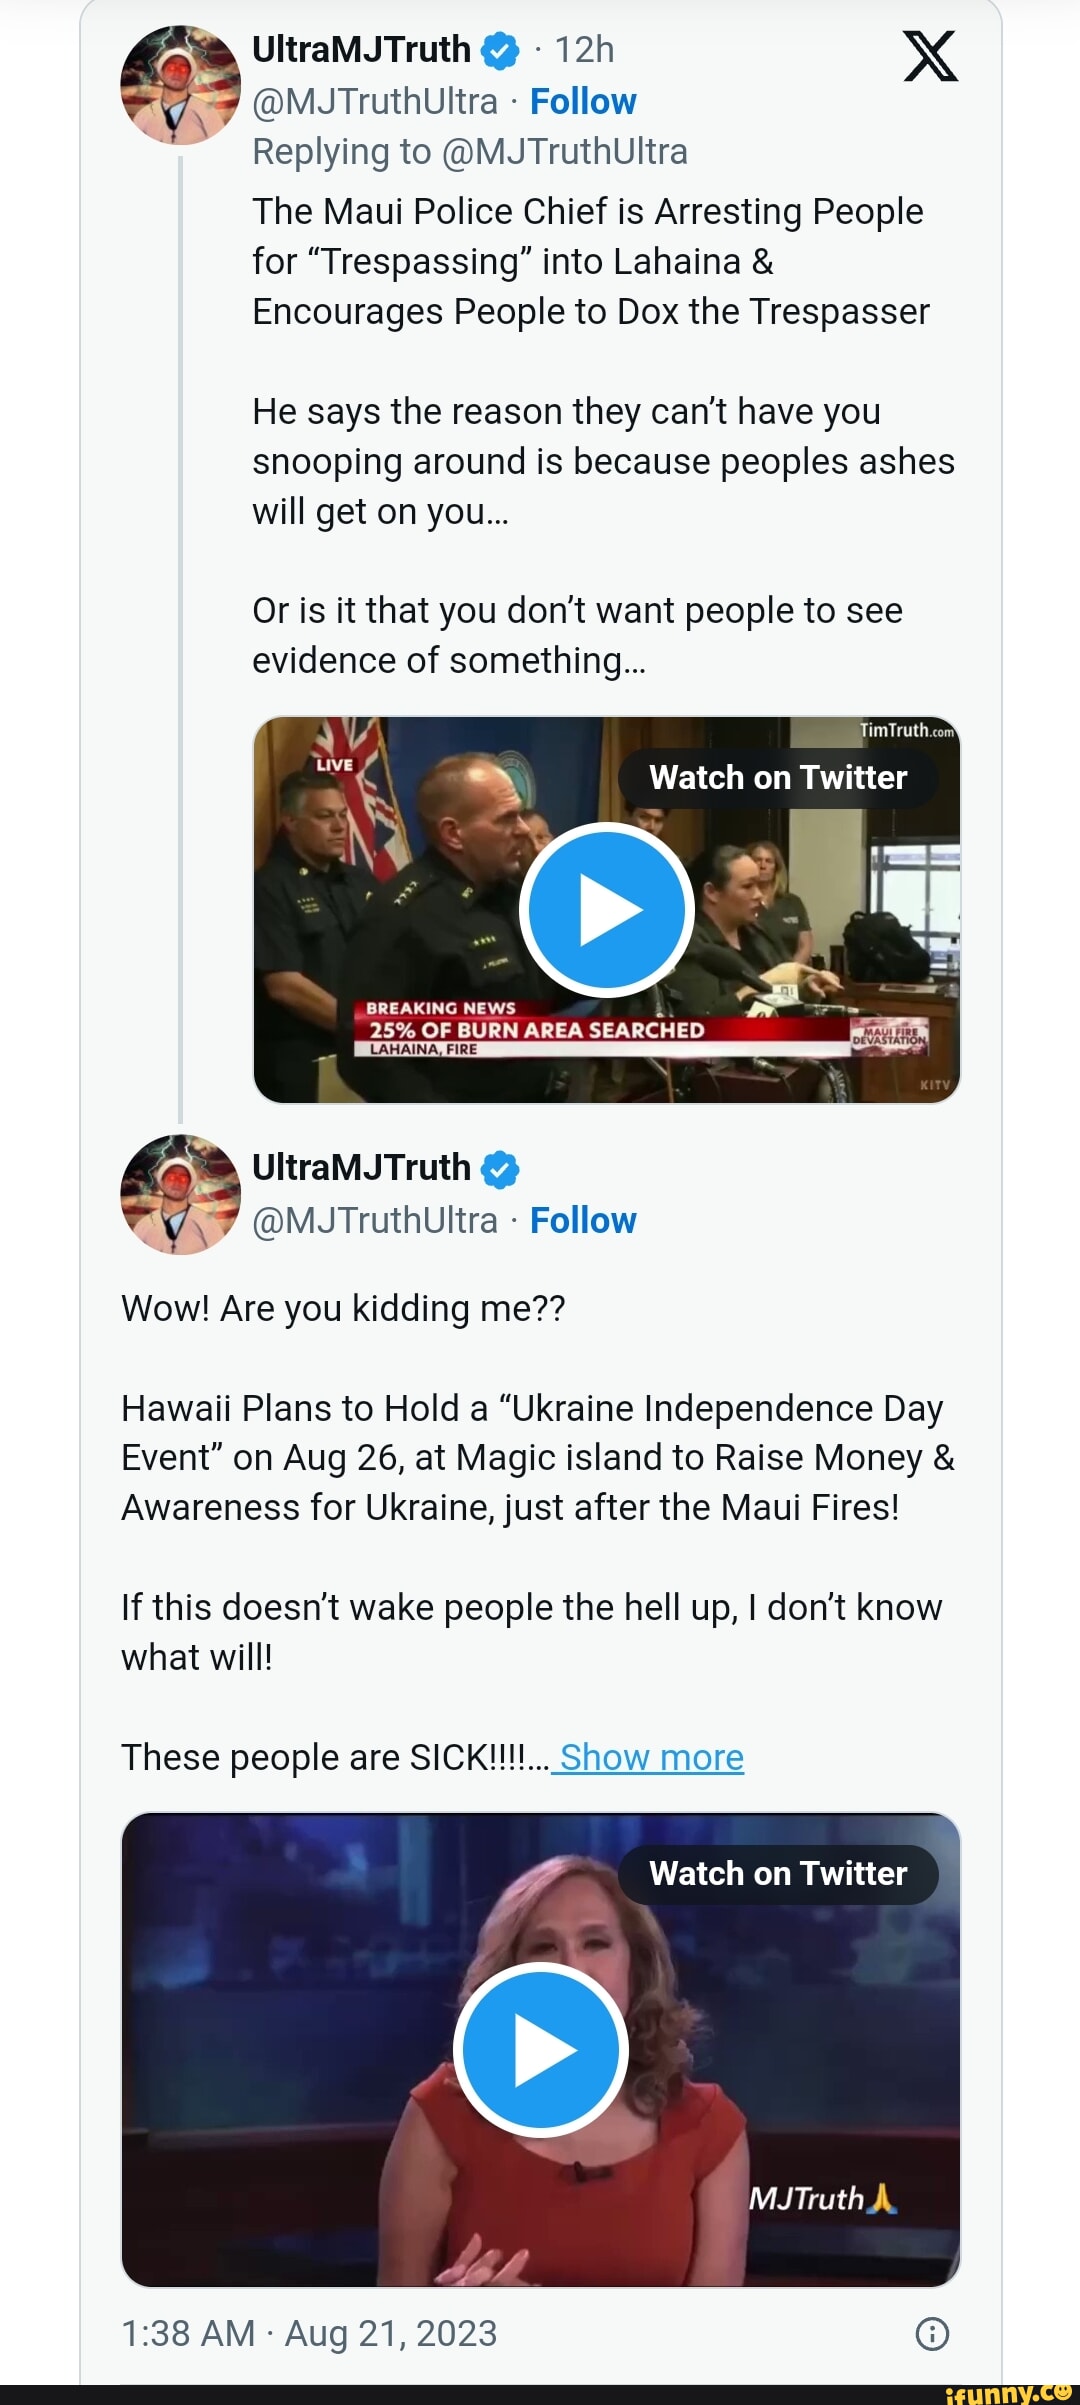Viewport: 1080px width, 2405px height.
Task: Open the 1:38 AM Aug 21 timestamp
Action: (309, 2333)
